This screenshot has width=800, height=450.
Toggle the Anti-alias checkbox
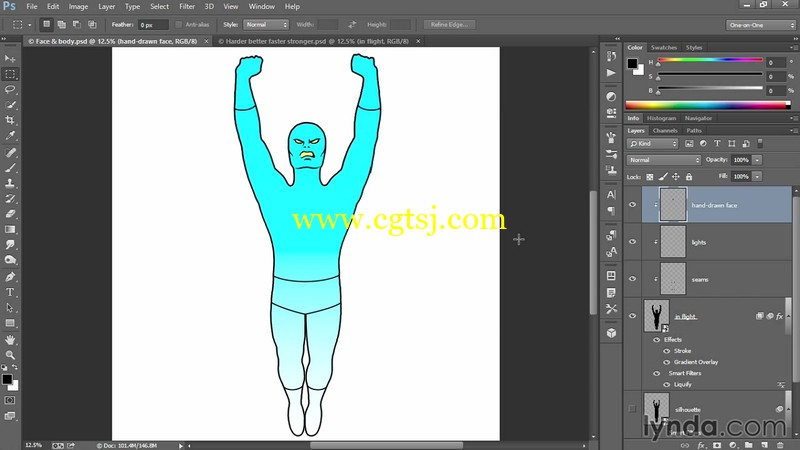(x=179, y=24)
